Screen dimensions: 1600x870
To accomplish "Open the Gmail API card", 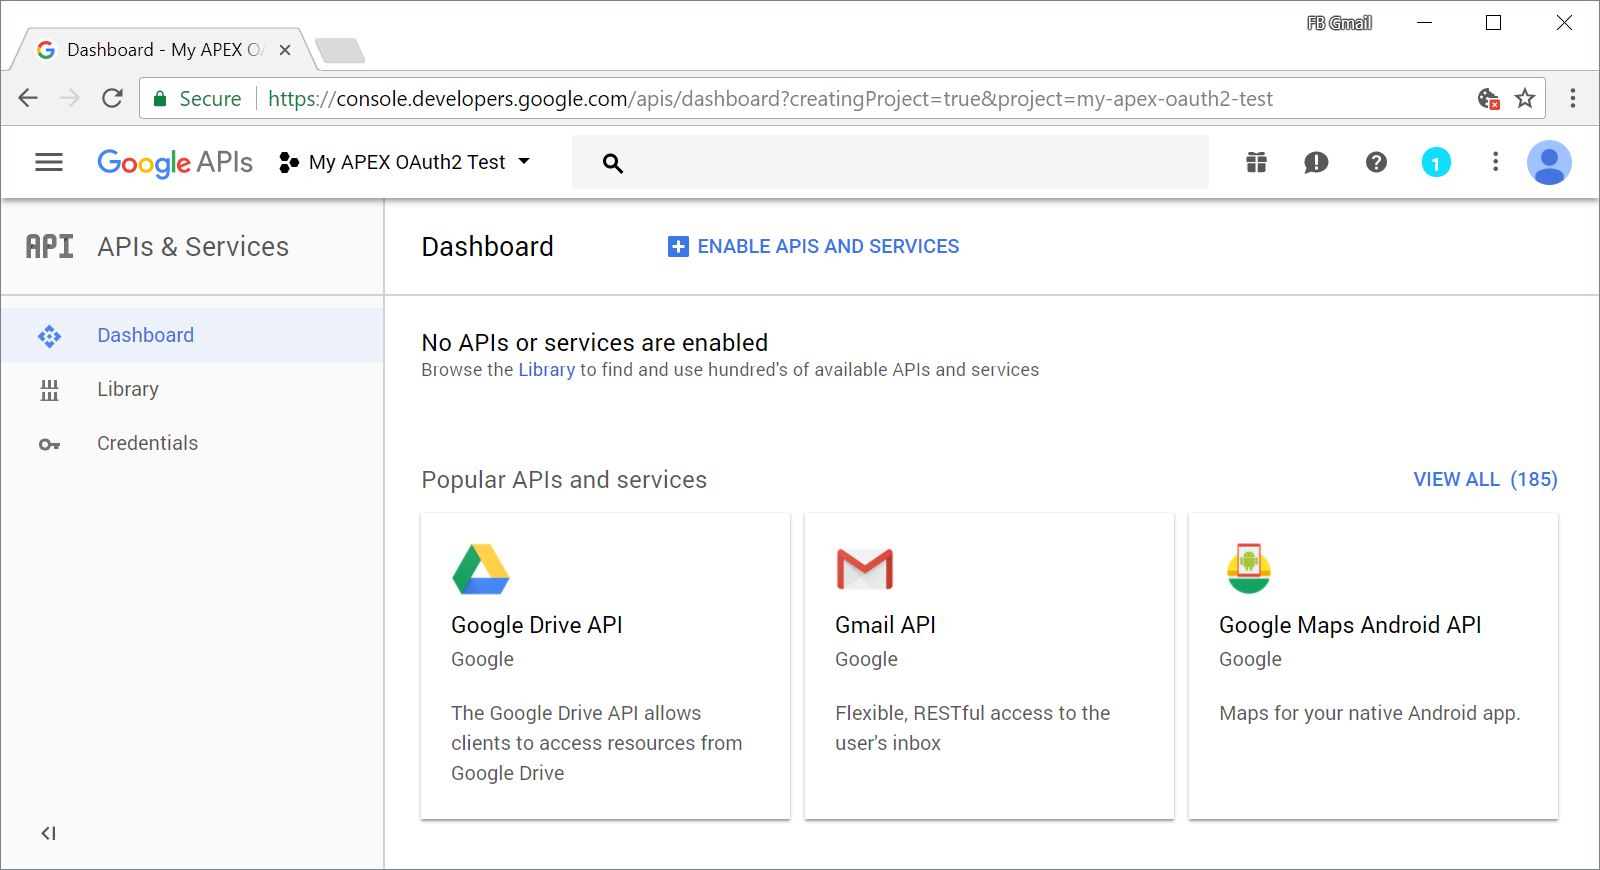I will (x=989, y=666).
